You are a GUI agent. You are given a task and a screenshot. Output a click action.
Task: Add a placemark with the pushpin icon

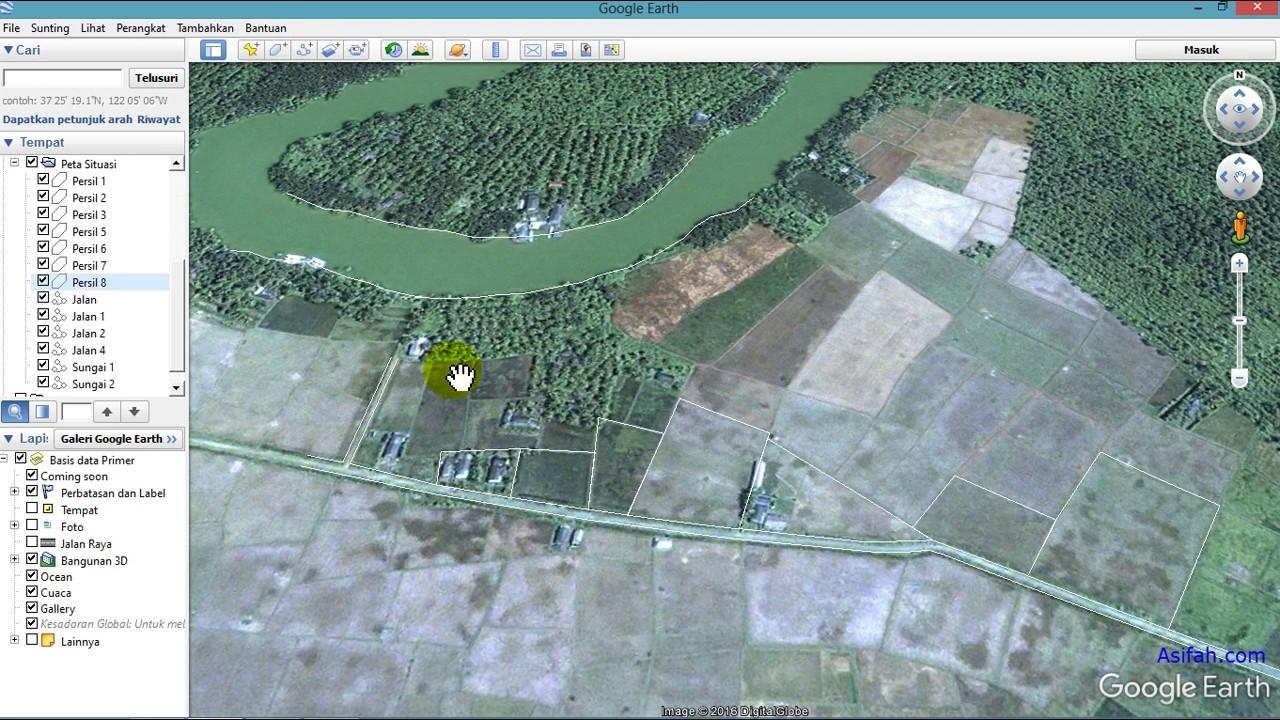pyautogui.click(x=250, y=50)
